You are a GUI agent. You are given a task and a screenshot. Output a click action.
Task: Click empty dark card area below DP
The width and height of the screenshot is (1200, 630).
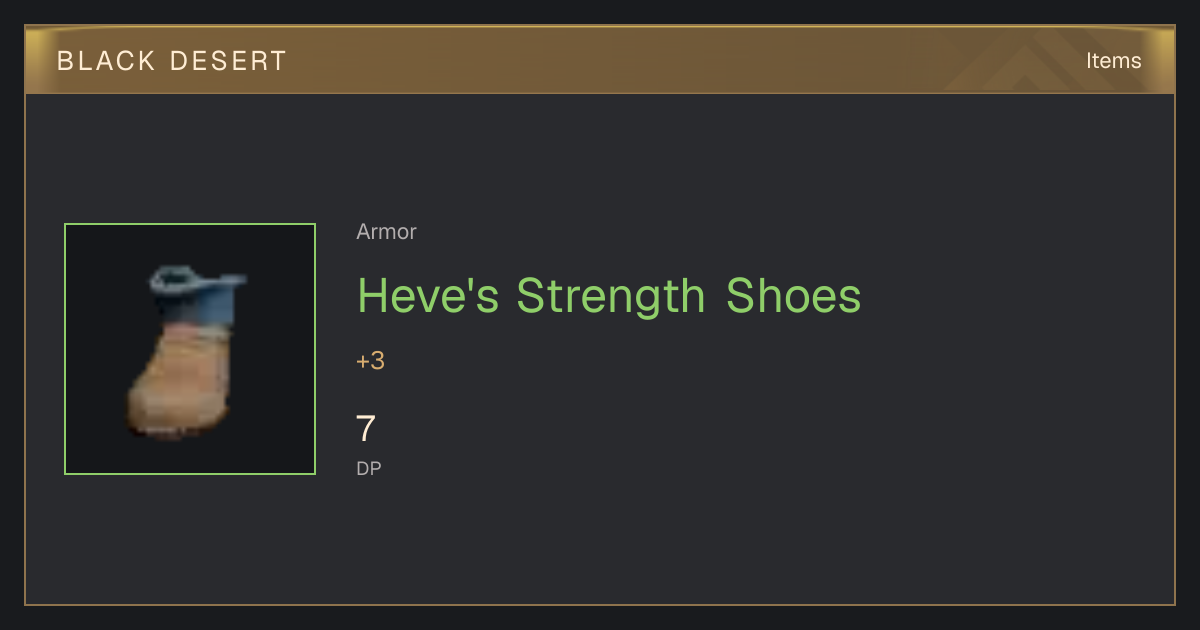600,545
